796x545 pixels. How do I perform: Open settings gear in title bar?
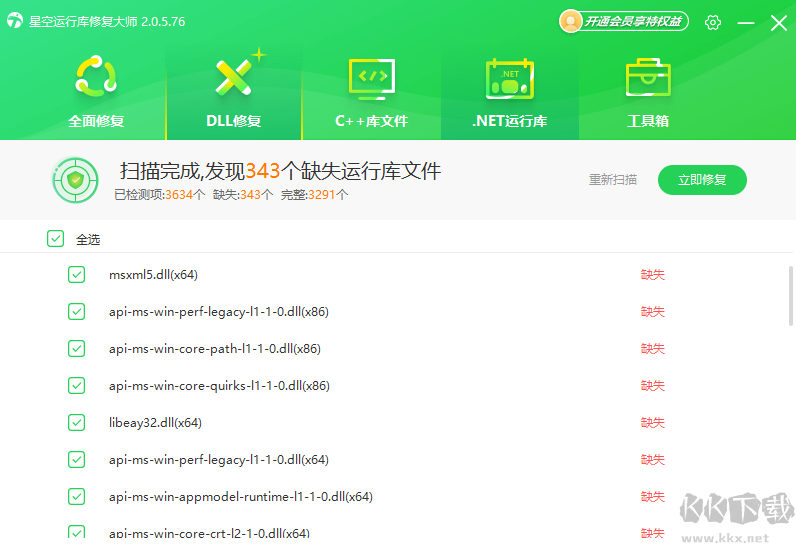(x=713, y=22)
